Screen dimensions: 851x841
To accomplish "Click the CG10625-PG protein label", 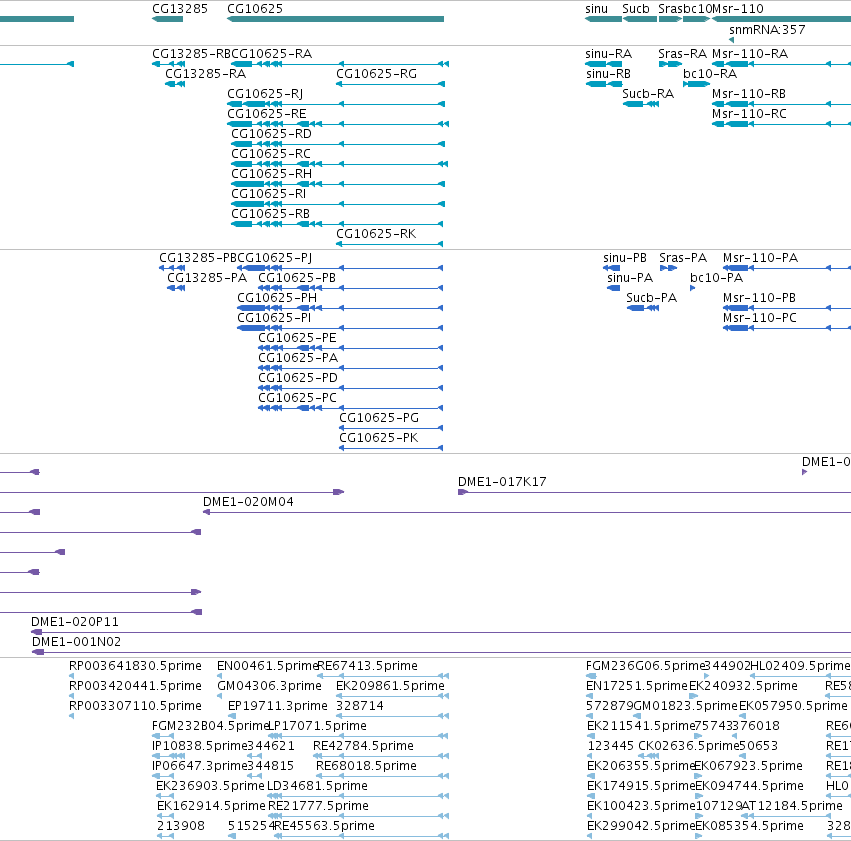I will (379, 418).
